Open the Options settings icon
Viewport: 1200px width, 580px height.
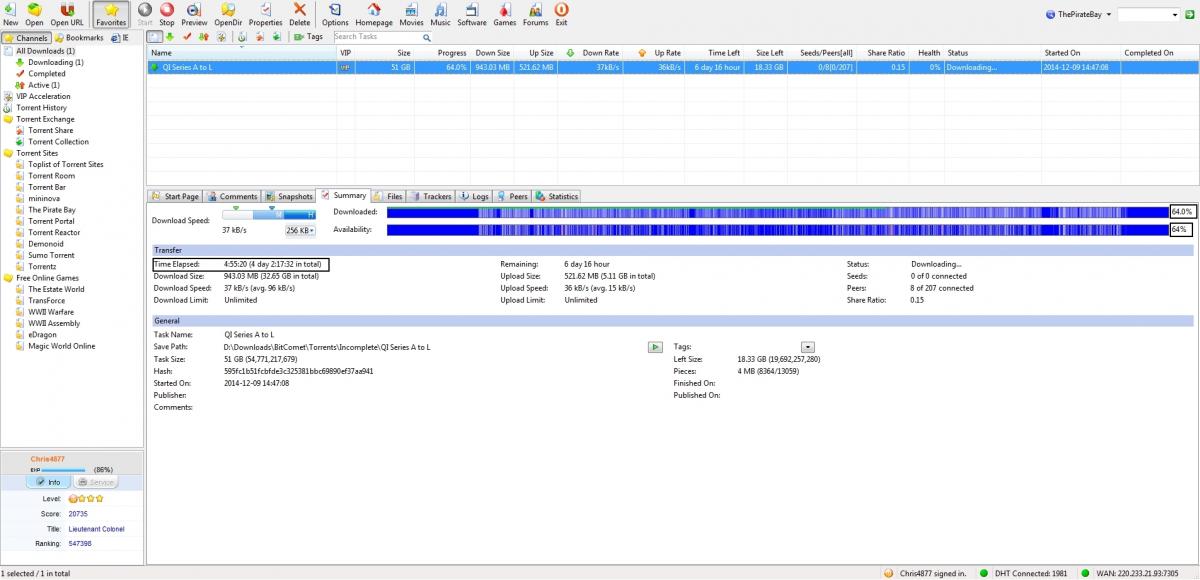(335, 14)
